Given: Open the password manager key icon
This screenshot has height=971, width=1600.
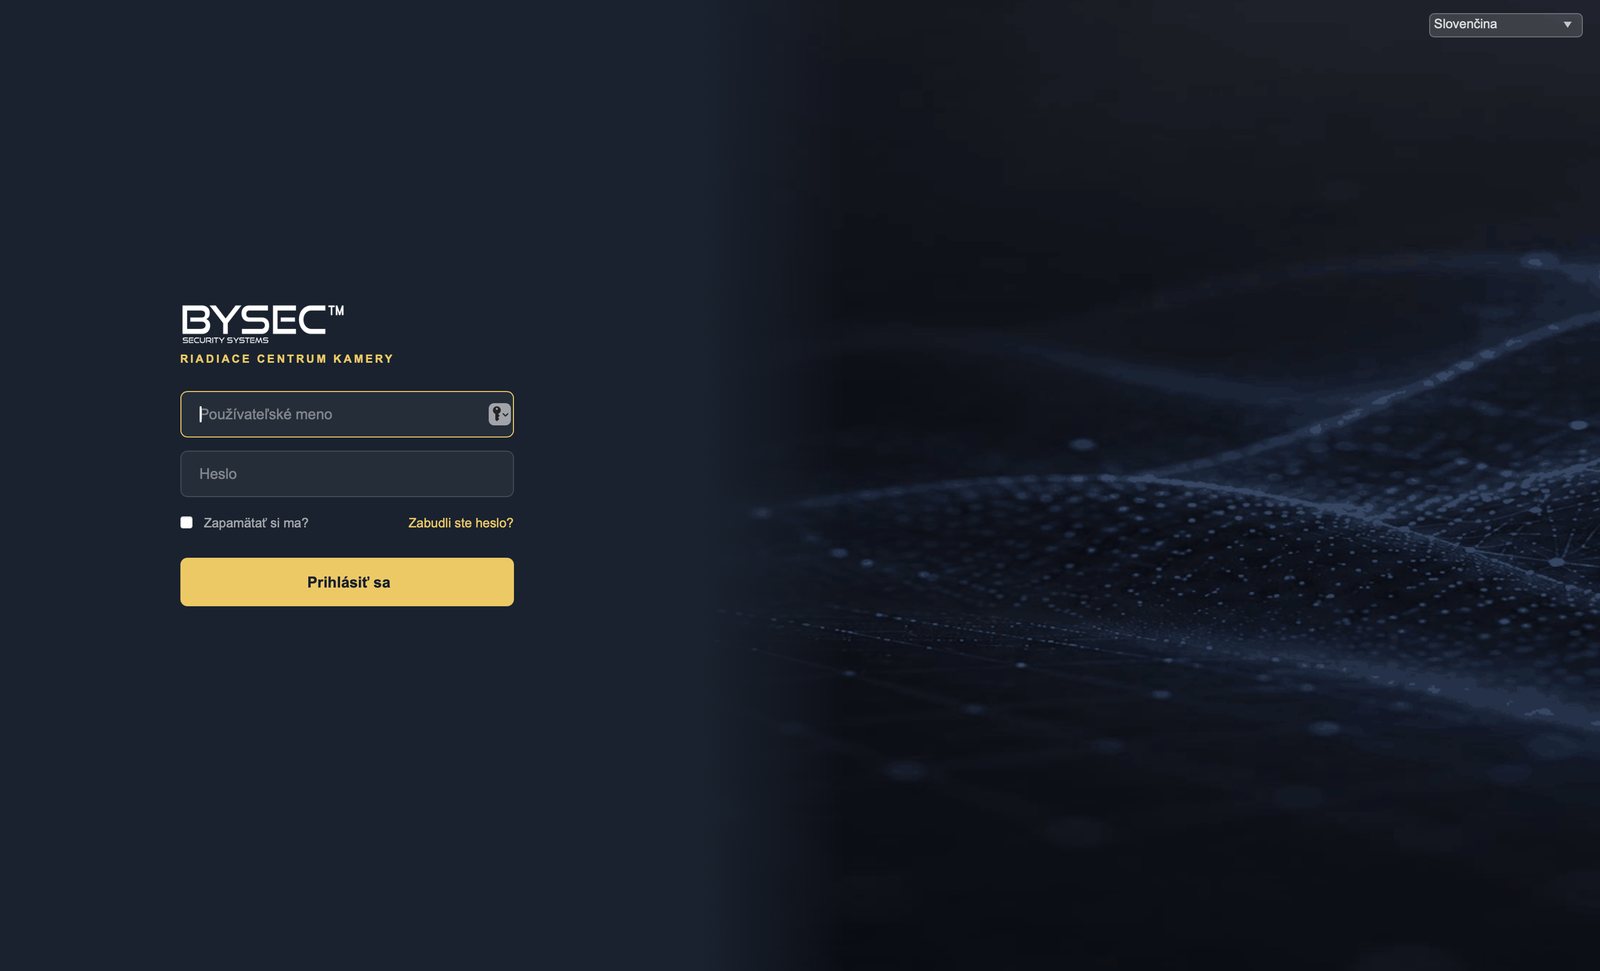Looking at the screenshot, I should pyautogui.click(x=496, y=414).
